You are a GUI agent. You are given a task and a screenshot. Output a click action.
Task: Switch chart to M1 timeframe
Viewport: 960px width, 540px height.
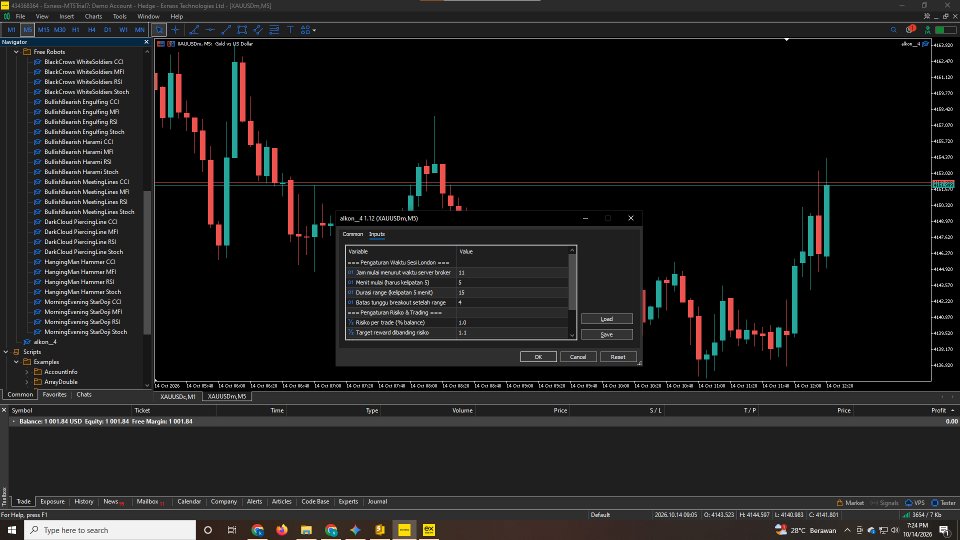pos(12,29)
